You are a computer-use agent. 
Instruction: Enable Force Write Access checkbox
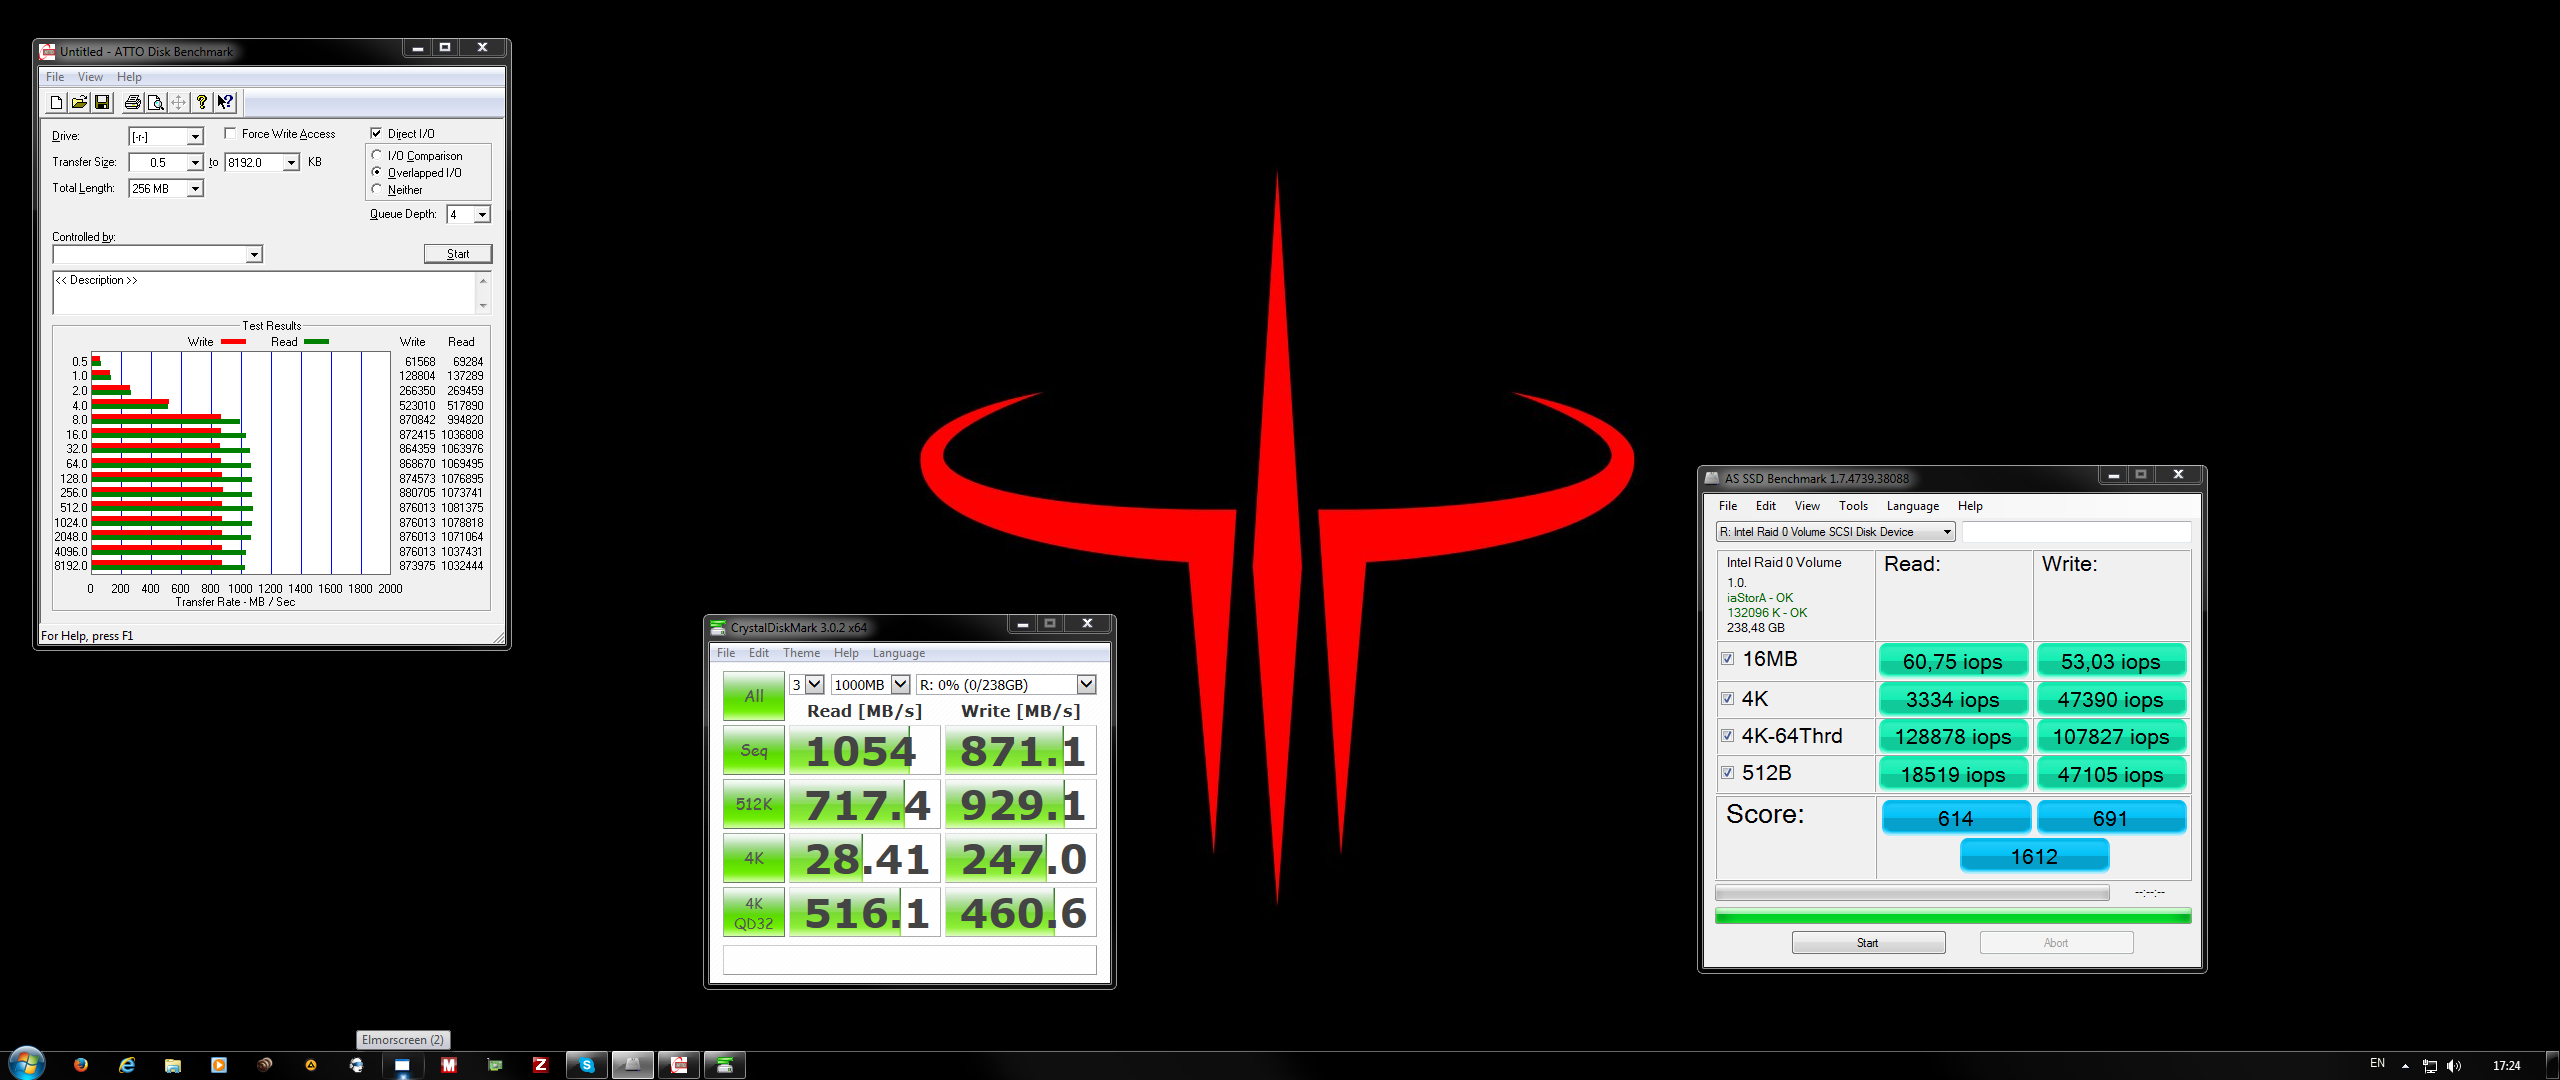click(231, 133)
